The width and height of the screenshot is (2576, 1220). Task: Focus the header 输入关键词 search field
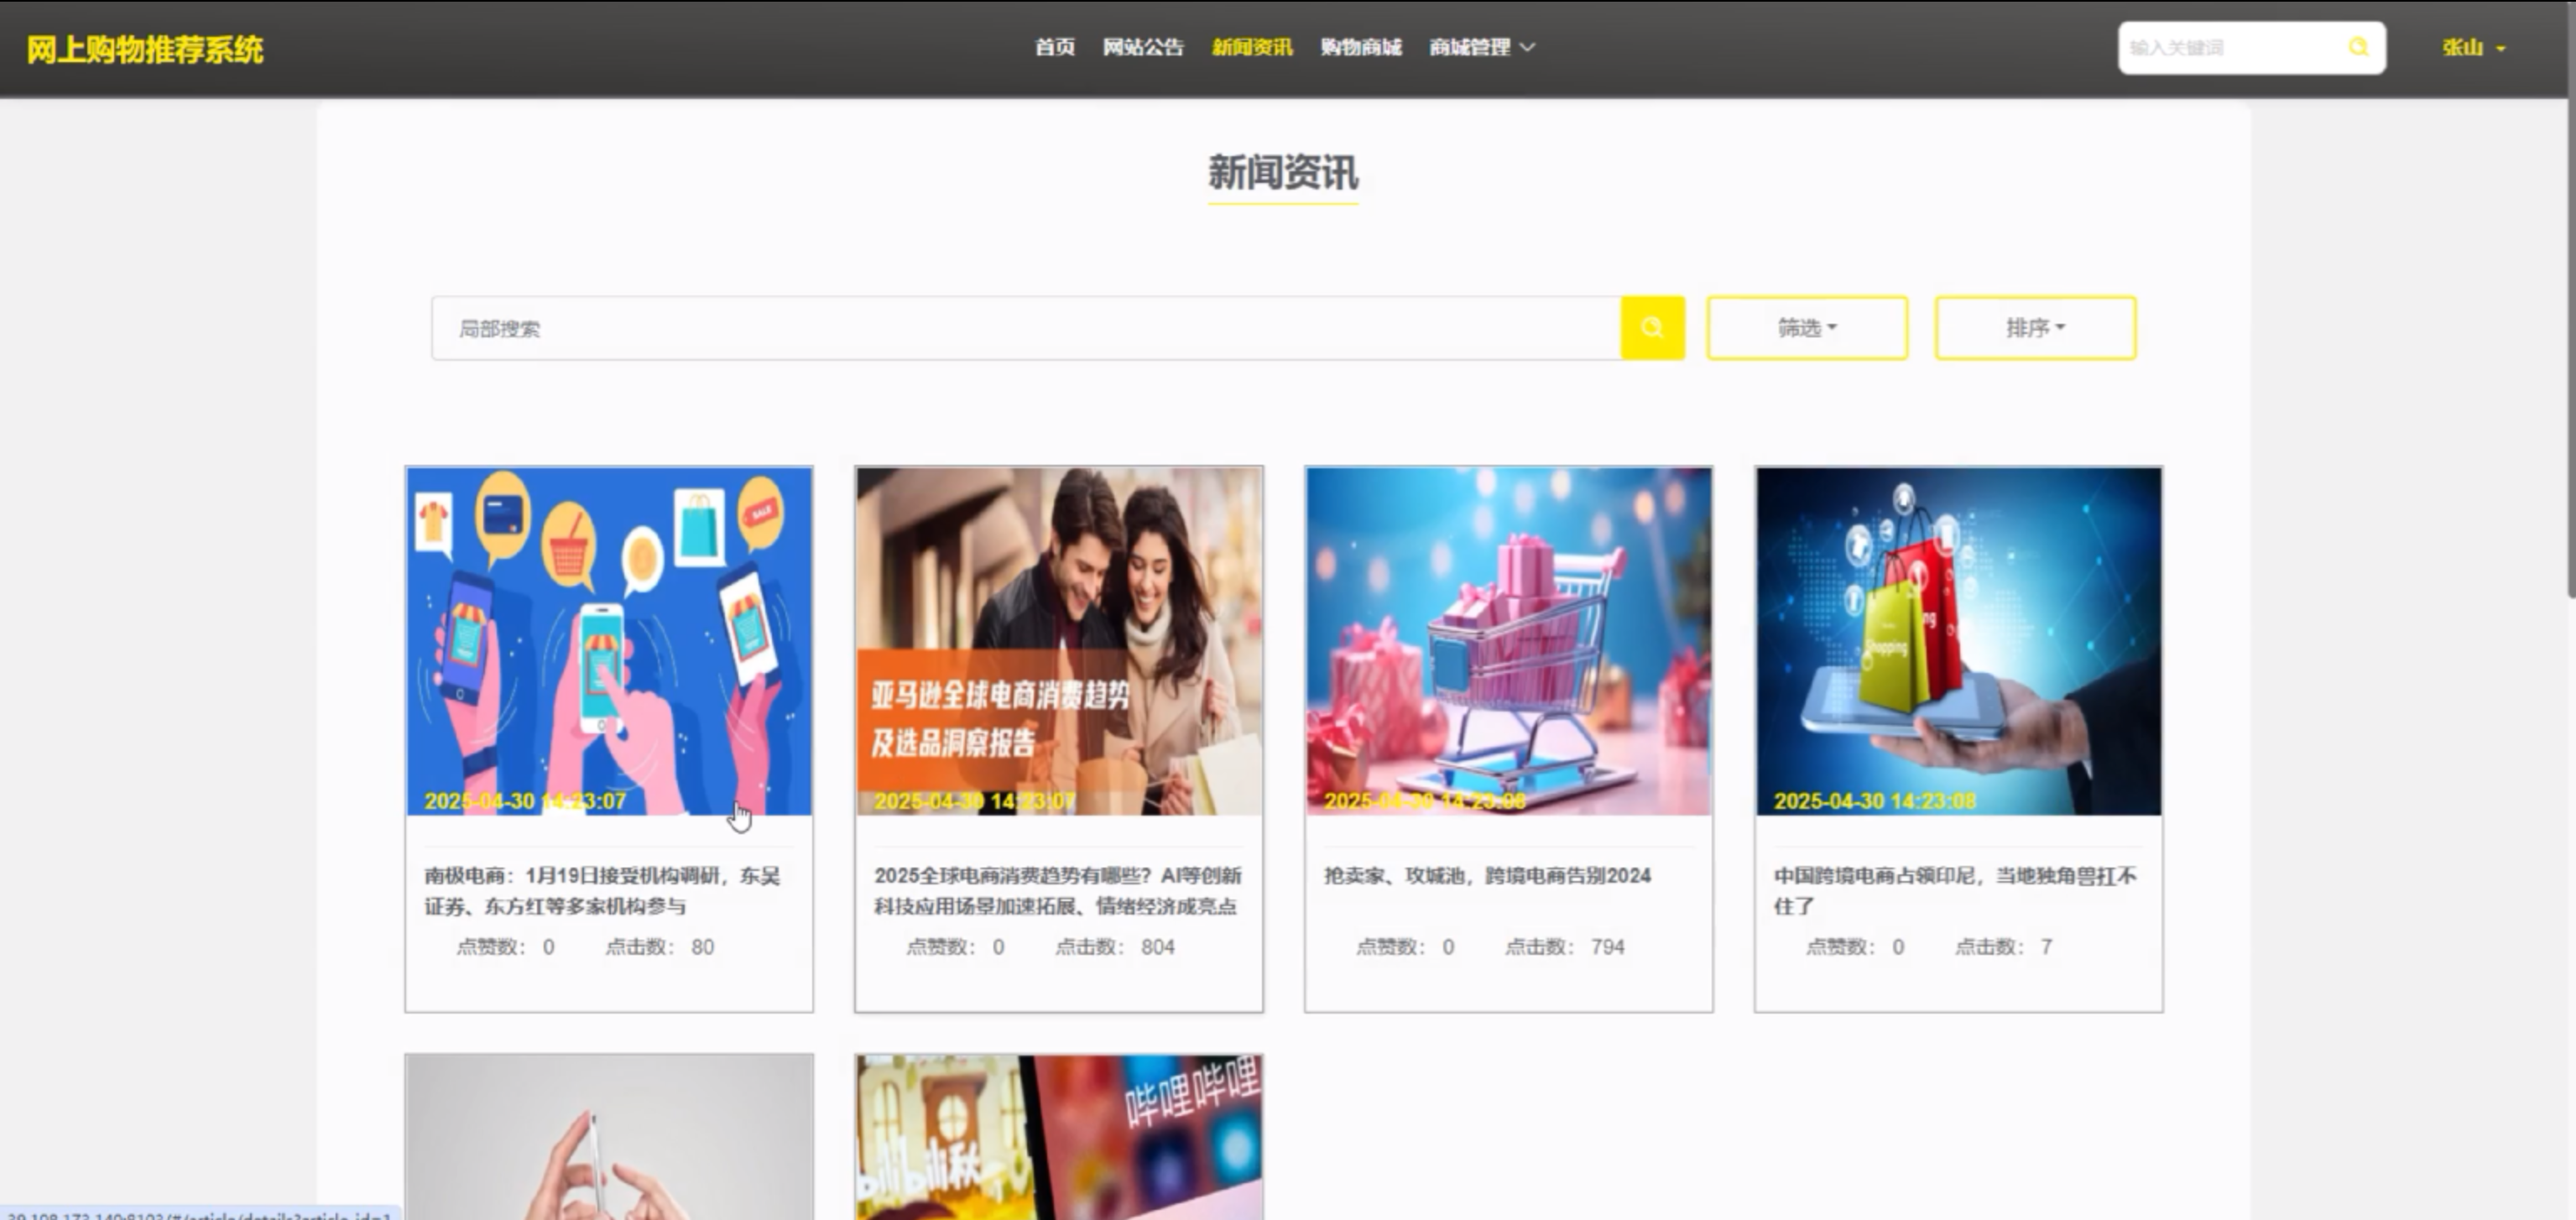click(x=2232, y=47)
